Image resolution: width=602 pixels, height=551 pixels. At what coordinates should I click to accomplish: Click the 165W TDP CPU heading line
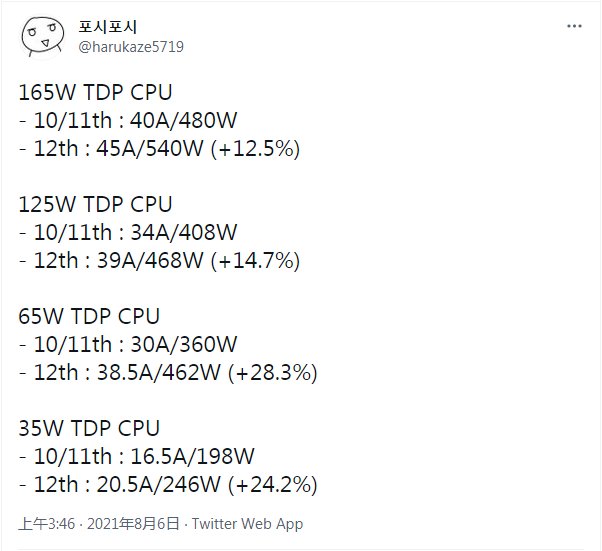(95, 92)
